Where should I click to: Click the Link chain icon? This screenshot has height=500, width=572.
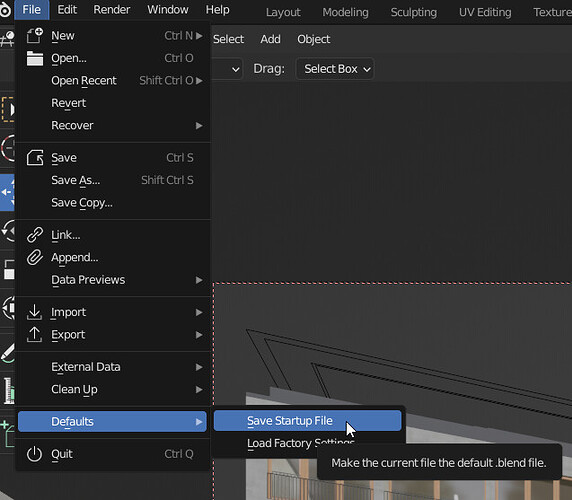point(35,235)
